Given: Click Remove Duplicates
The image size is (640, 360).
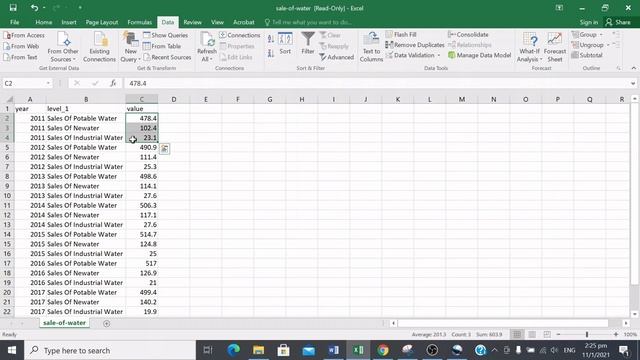Looking at the screenshot, I should (415, 45).
